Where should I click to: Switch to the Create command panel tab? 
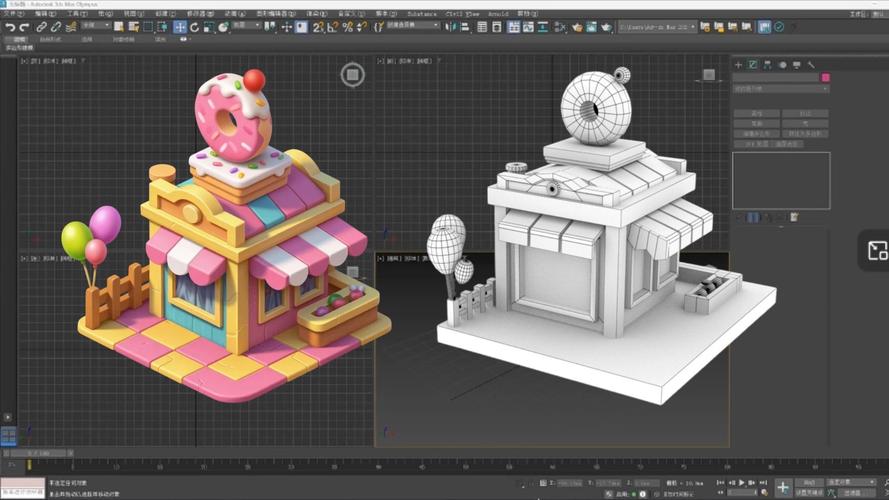point(738,65)
